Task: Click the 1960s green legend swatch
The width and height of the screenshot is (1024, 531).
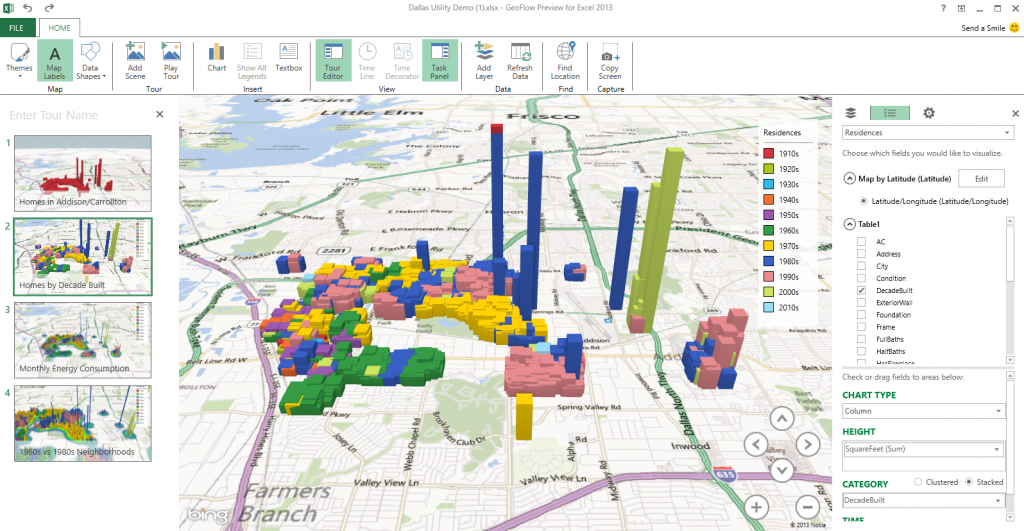Action: click(769, 231)
